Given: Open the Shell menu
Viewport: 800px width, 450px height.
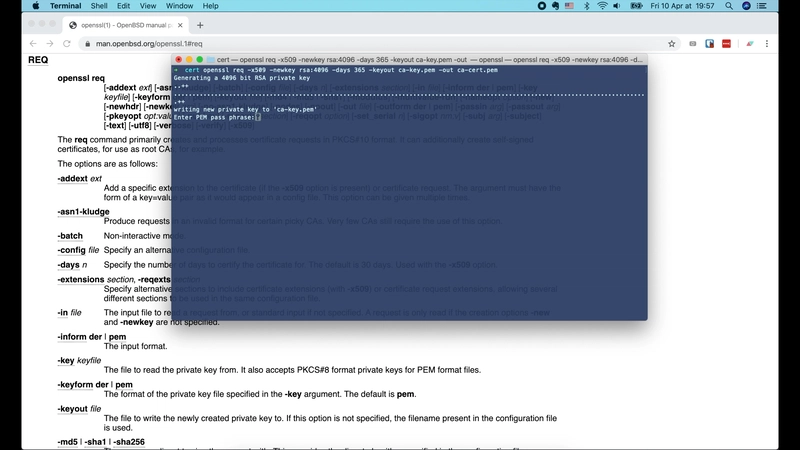Looking at the screenshot, I should coord(100,6).
